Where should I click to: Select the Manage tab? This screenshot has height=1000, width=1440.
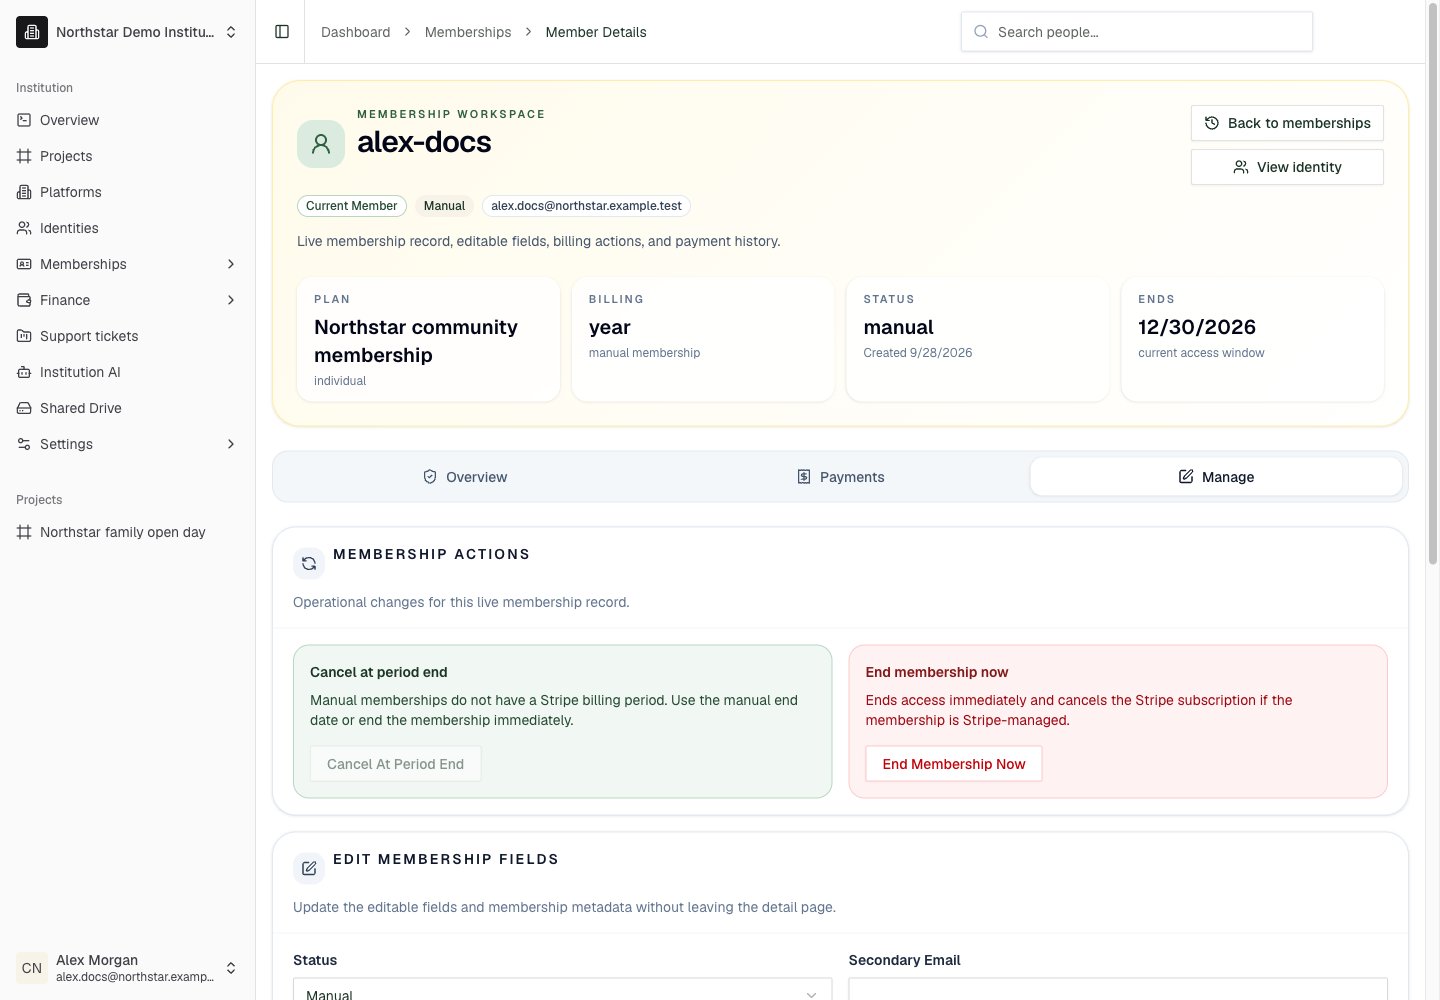[x=1216, y=477]
